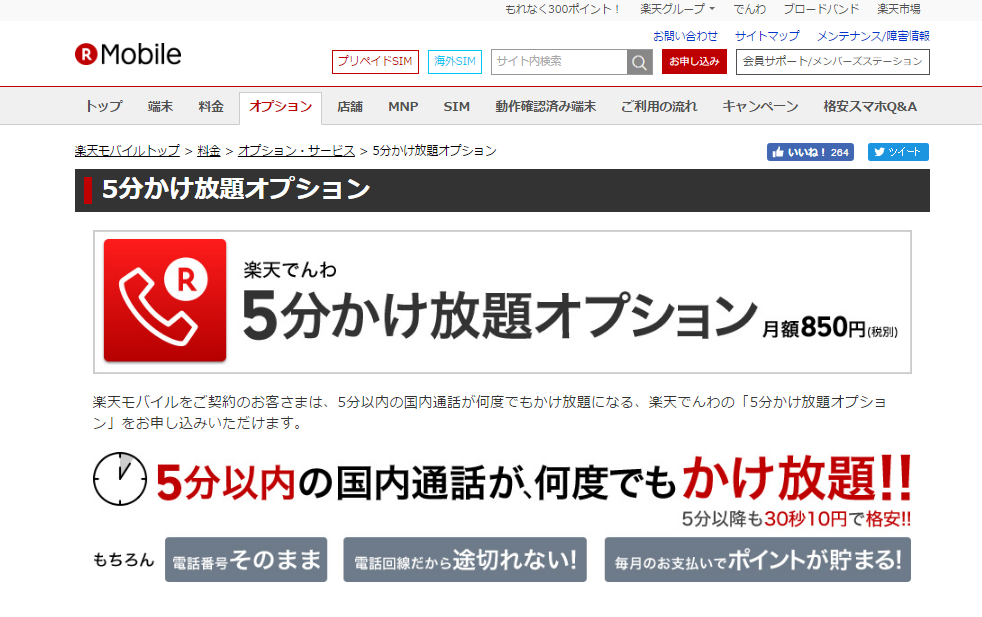Click the red phone app icon
Image resolution: width=982 pixels, height=617 pixels.
pyautogui.click(x=165, y=300)
